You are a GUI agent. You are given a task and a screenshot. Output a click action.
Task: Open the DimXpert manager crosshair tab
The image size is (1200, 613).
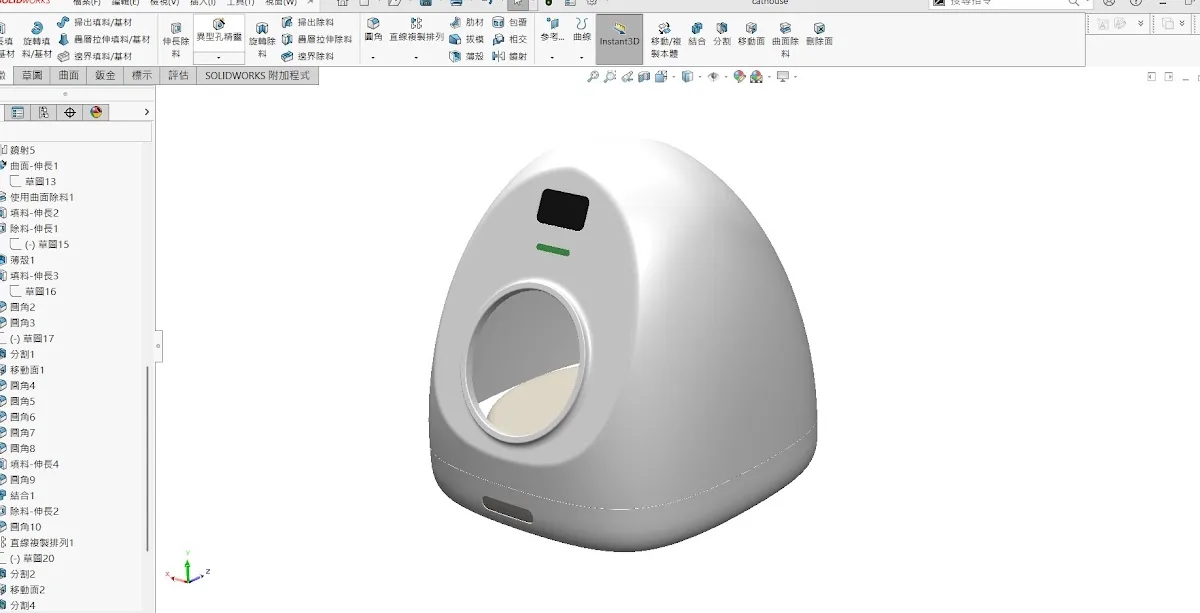coord(70,112)
